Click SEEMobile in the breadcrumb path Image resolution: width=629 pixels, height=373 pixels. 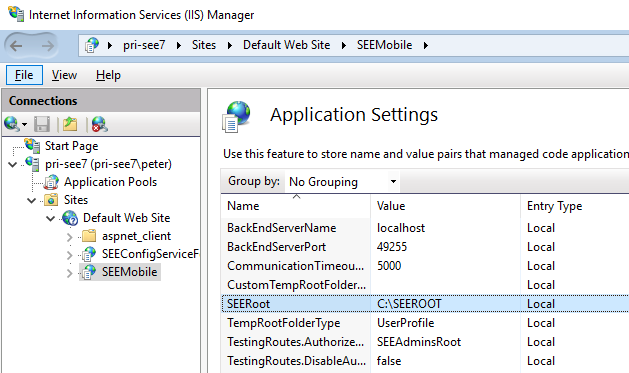pyautogui.click(x=384, y=45)
